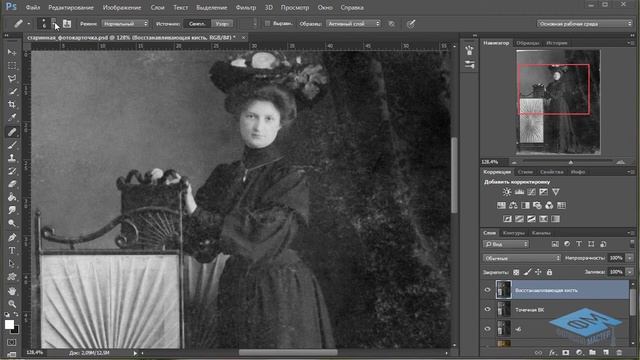Select the Healing Brush tool
Viewport: 640px width, 360px height.
point(12,131)
